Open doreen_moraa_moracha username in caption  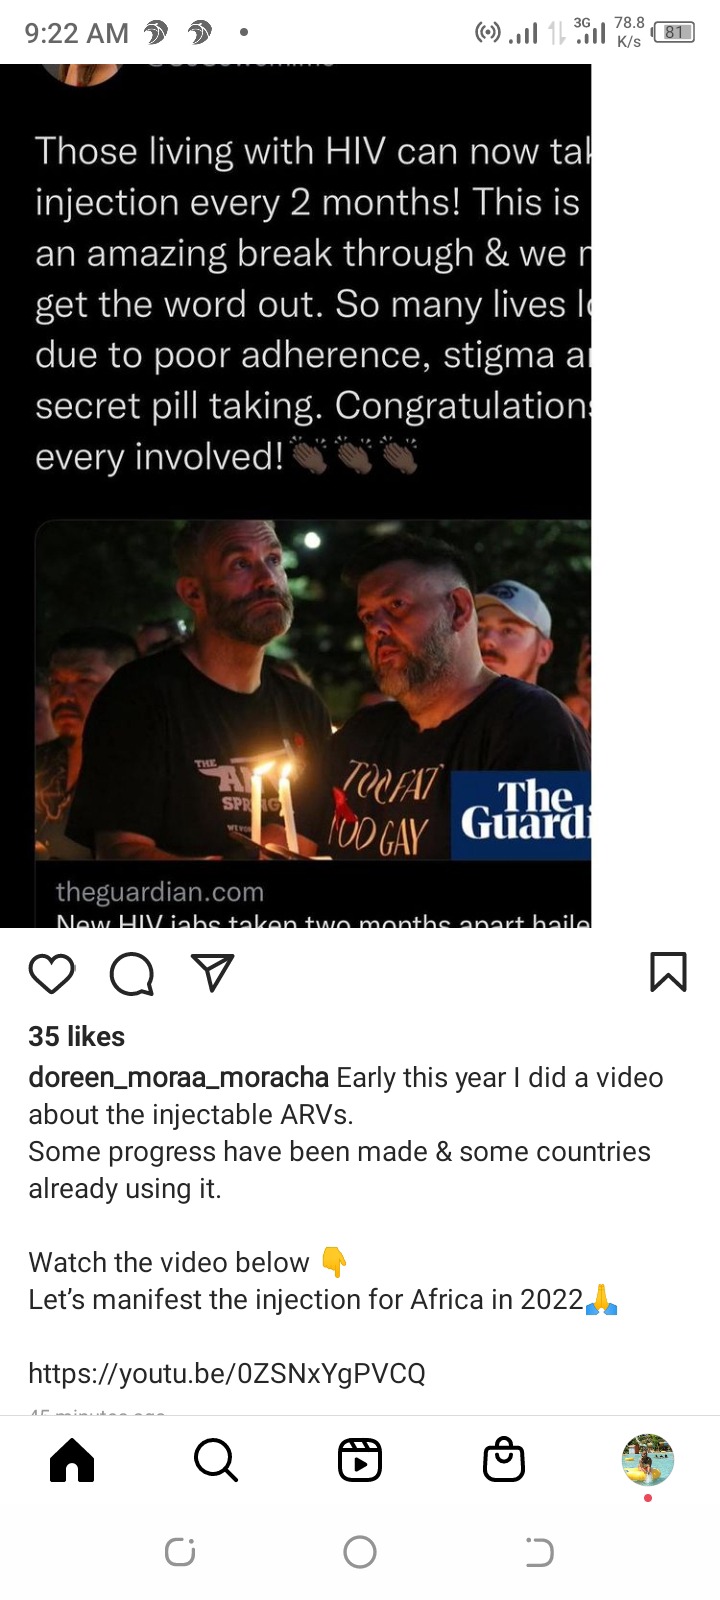click(178, 1077)
